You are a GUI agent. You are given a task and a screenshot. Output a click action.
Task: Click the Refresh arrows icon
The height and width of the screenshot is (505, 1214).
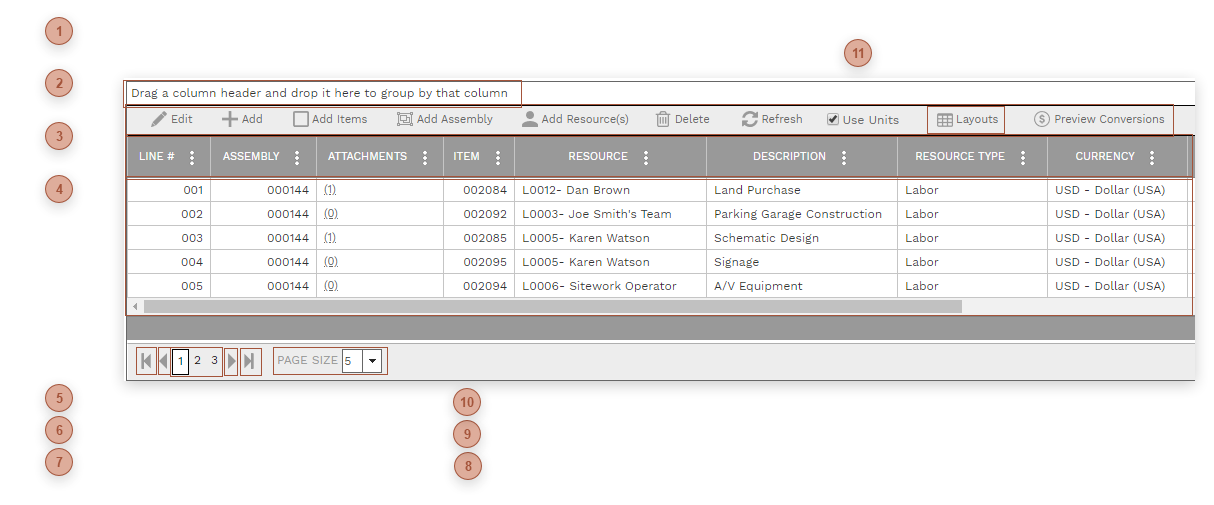coord(749,119)
